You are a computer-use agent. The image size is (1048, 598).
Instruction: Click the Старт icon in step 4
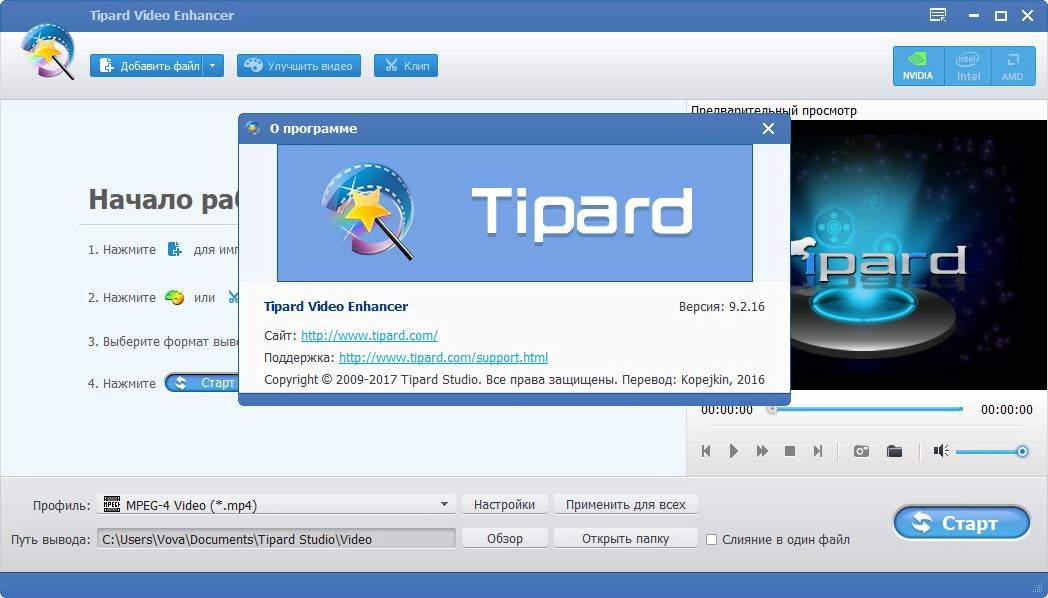coord(201,383)
